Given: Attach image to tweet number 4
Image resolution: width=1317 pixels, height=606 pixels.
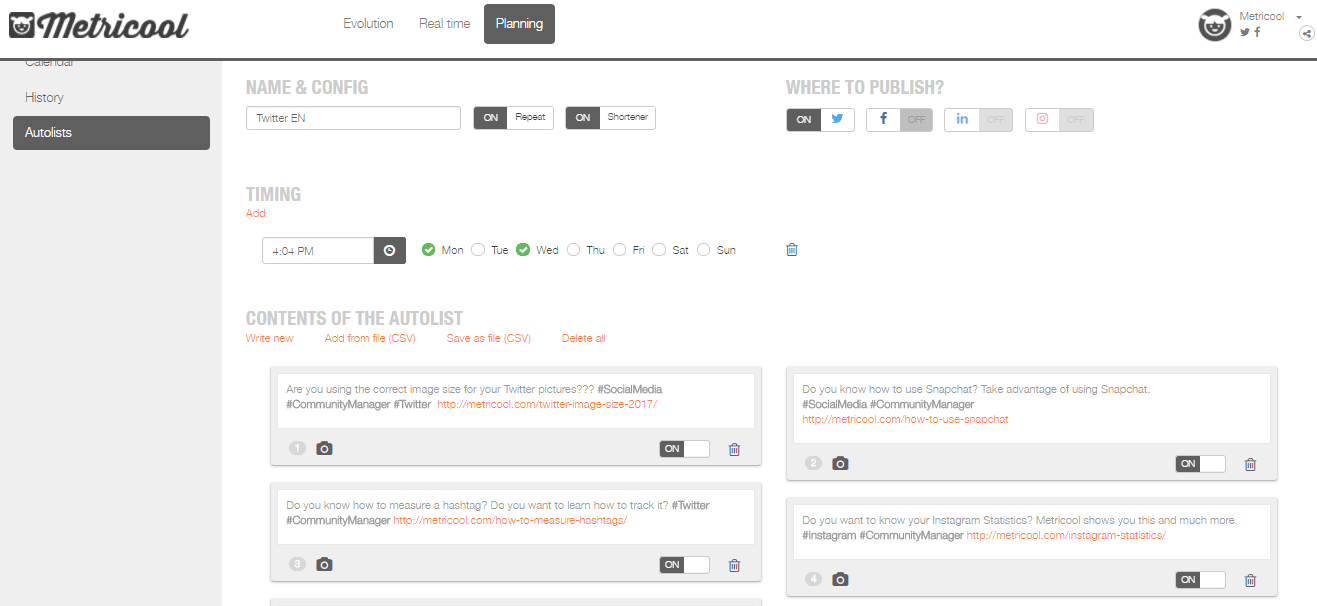Looking at the screenshot, I should (x=840, y=580).
